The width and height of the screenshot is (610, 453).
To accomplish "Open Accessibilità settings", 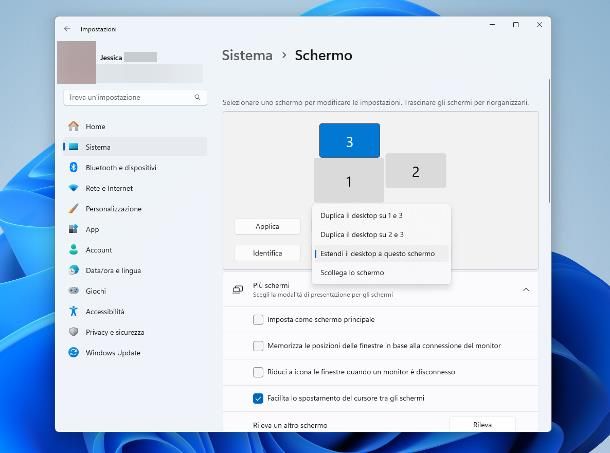I will coord(135,311).
